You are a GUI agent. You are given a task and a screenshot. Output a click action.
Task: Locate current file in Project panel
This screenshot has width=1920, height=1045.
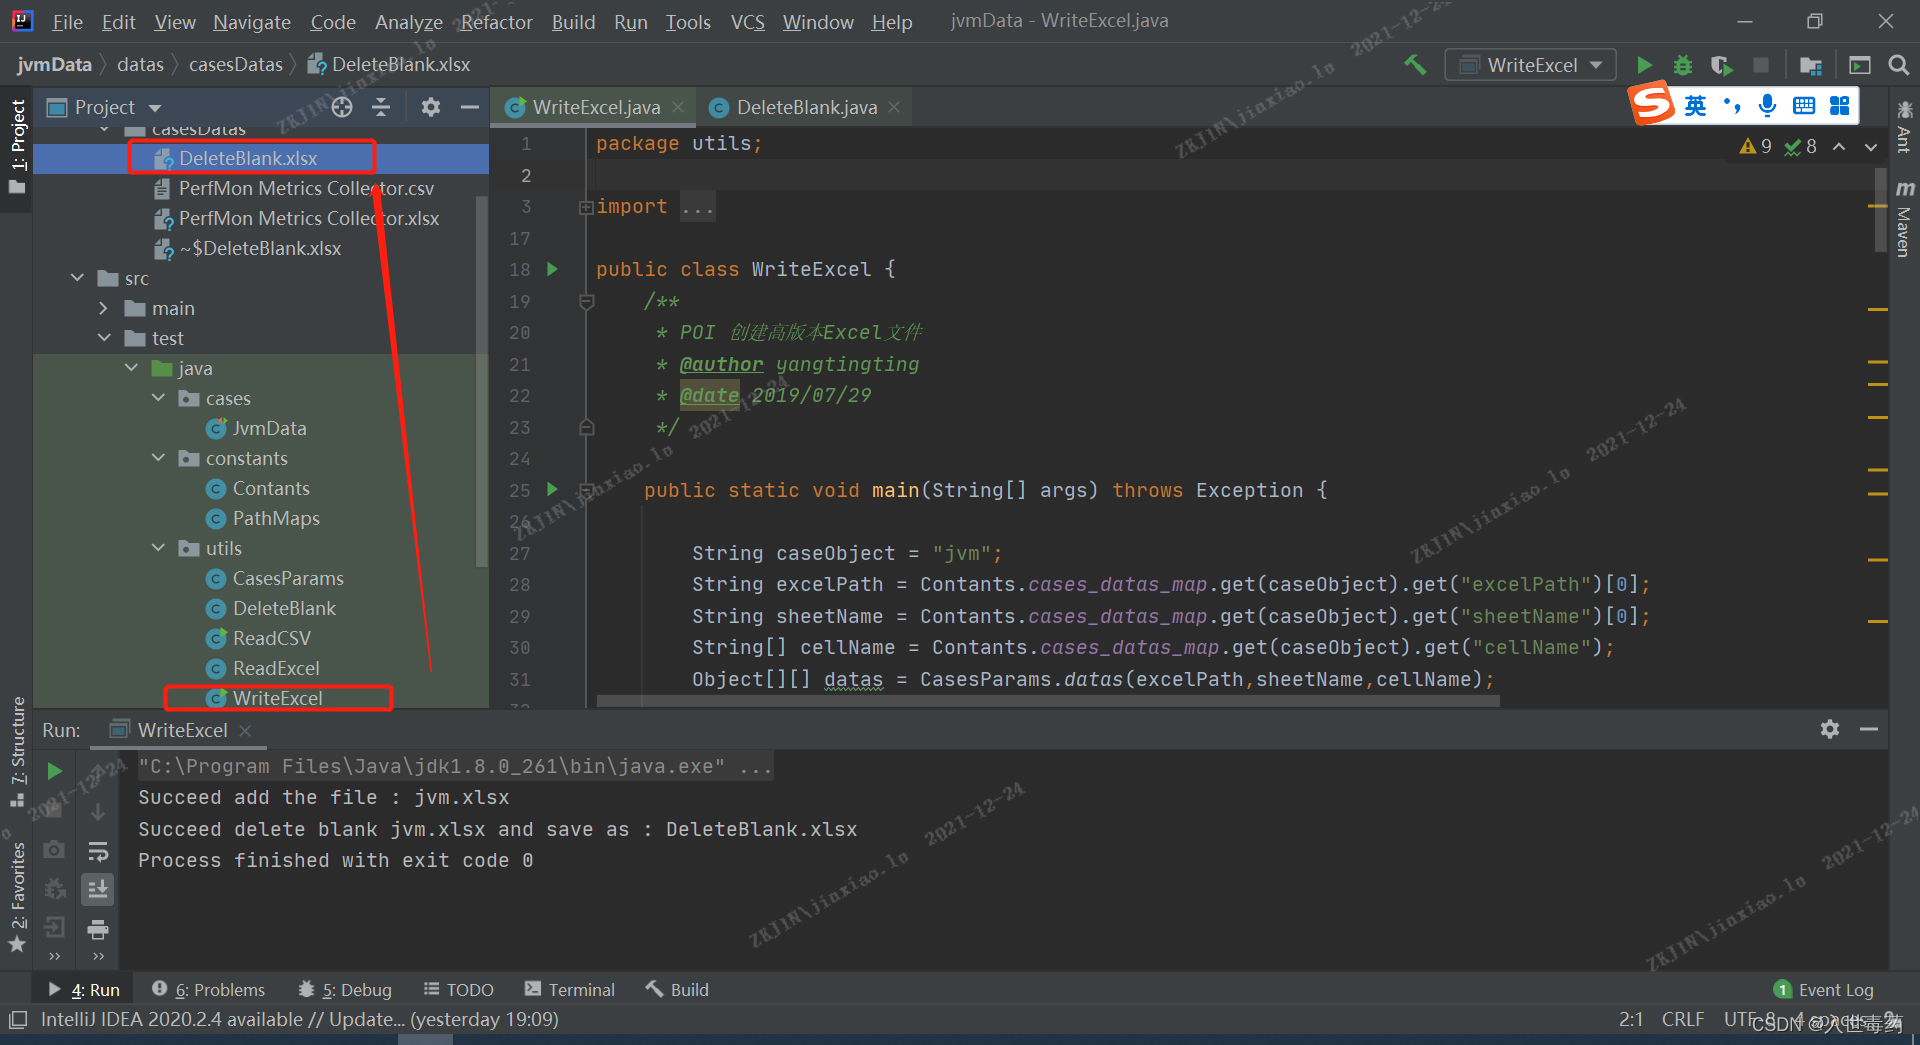tap(342, 107)
